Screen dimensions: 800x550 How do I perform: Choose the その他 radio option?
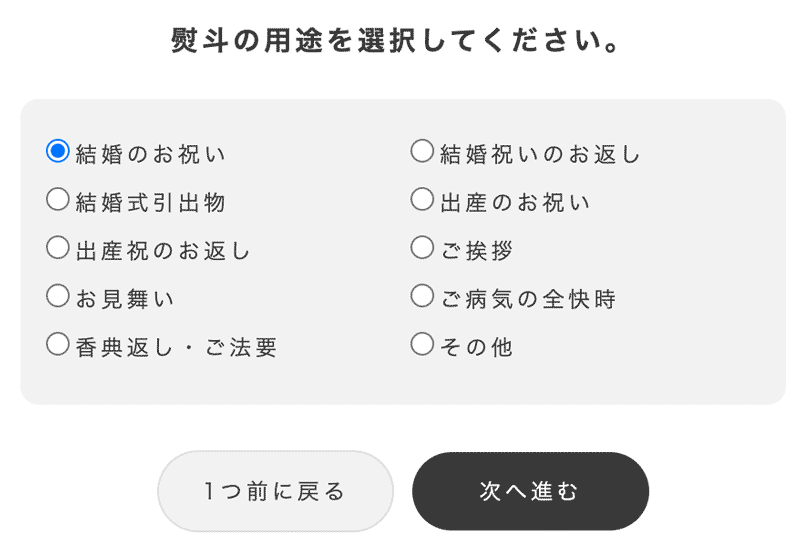click(422, 345)
